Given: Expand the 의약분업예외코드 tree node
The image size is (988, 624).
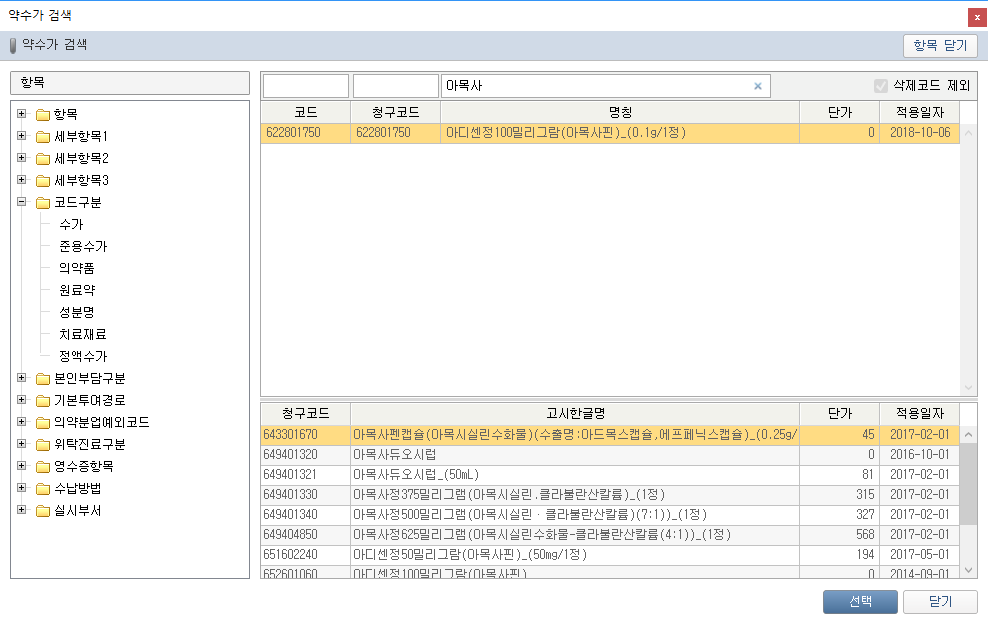Looking at the screenshot, I should (x=21, y=422).
